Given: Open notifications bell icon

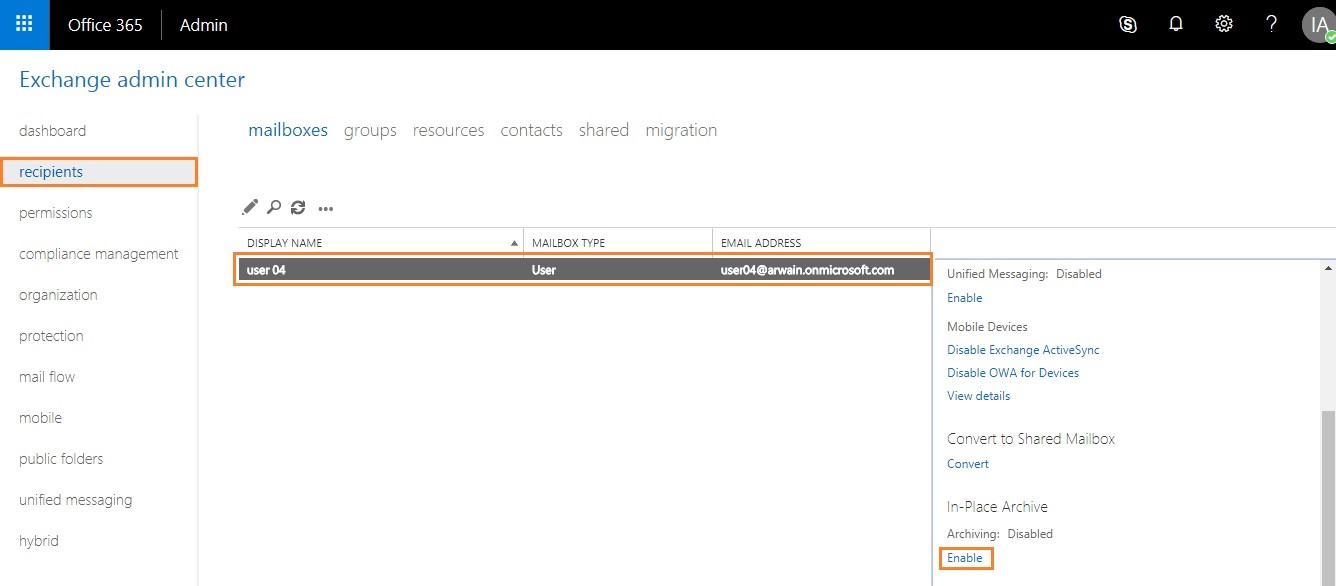Looking at the screenshot, I should click(1176, 24).
